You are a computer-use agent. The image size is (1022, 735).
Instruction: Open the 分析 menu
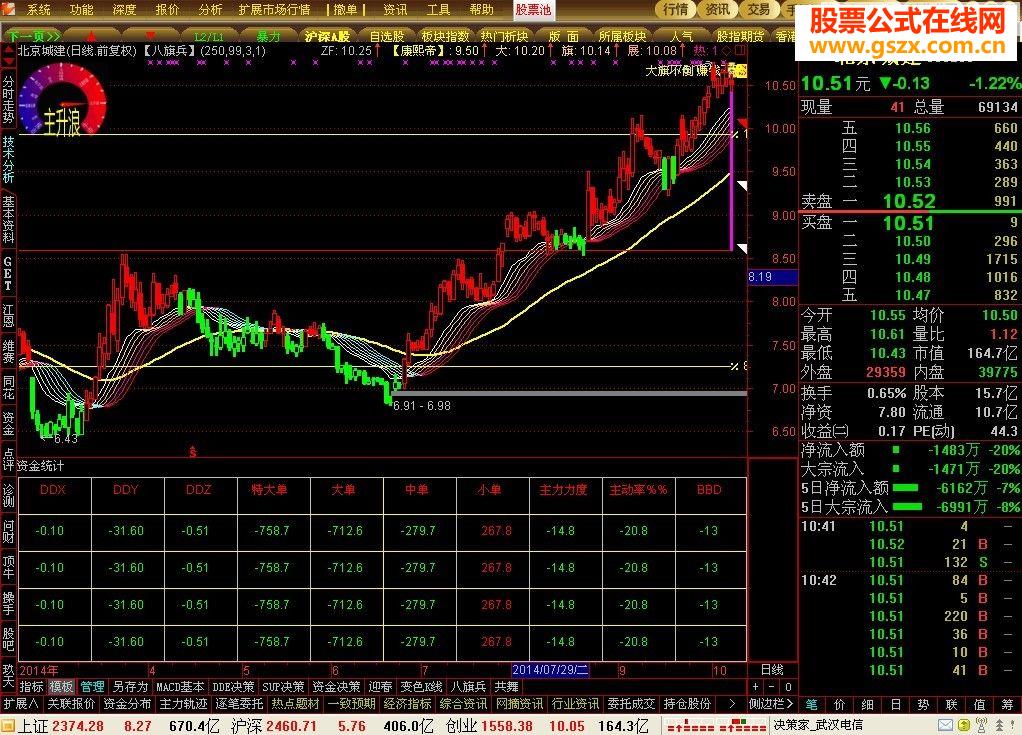[x=210, y=10]
